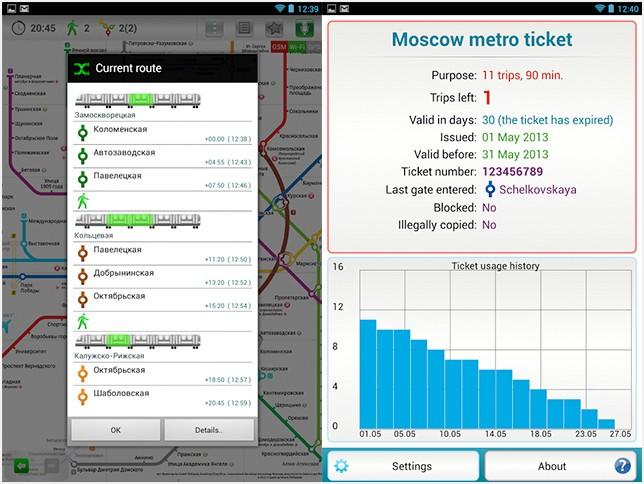
Task: Click Замоскворецкая line train car graphic
Action: click(x=138, y=100)
